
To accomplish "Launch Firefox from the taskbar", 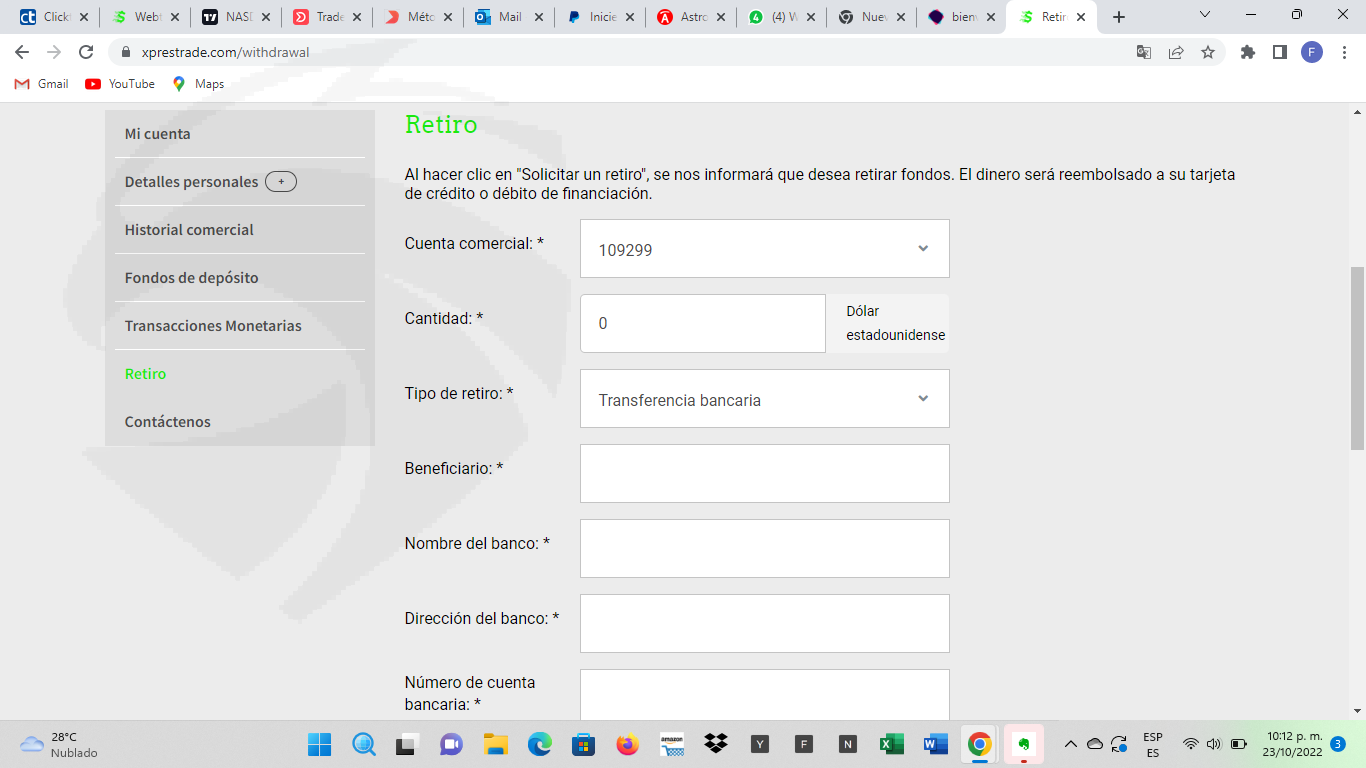I will [x=627, y=744].
